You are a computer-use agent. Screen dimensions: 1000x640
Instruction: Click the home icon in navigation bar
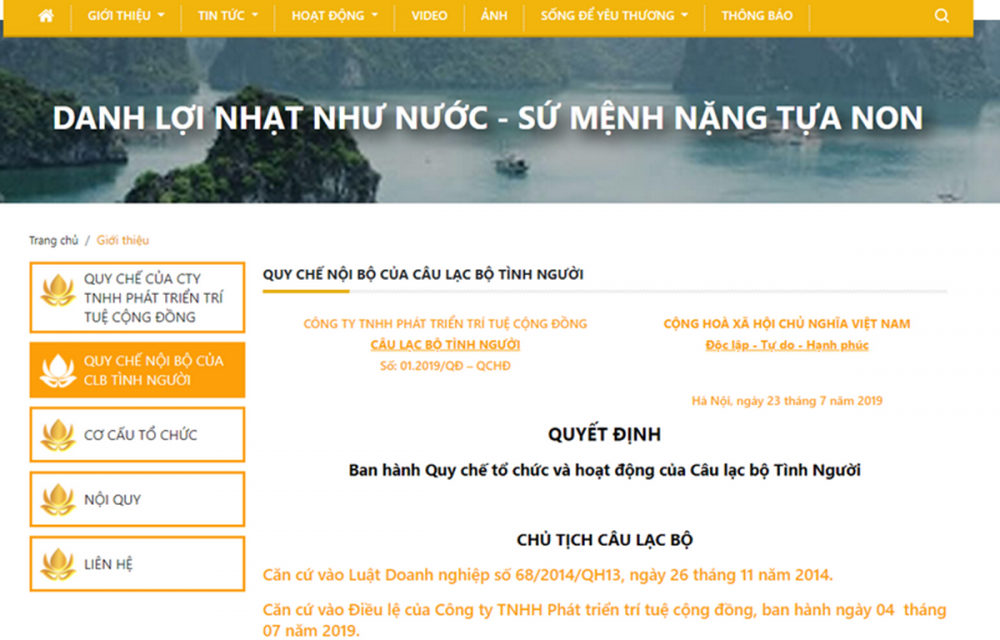tap(46, 16)
